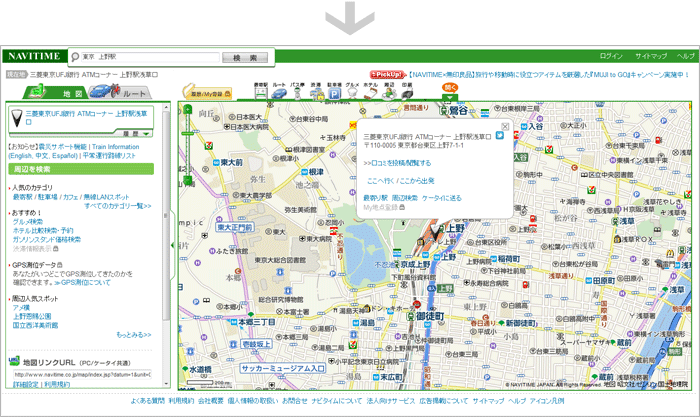
Task: Open the ヘルプ link in header
Action: pyautogui.click(x=685, y=56)
